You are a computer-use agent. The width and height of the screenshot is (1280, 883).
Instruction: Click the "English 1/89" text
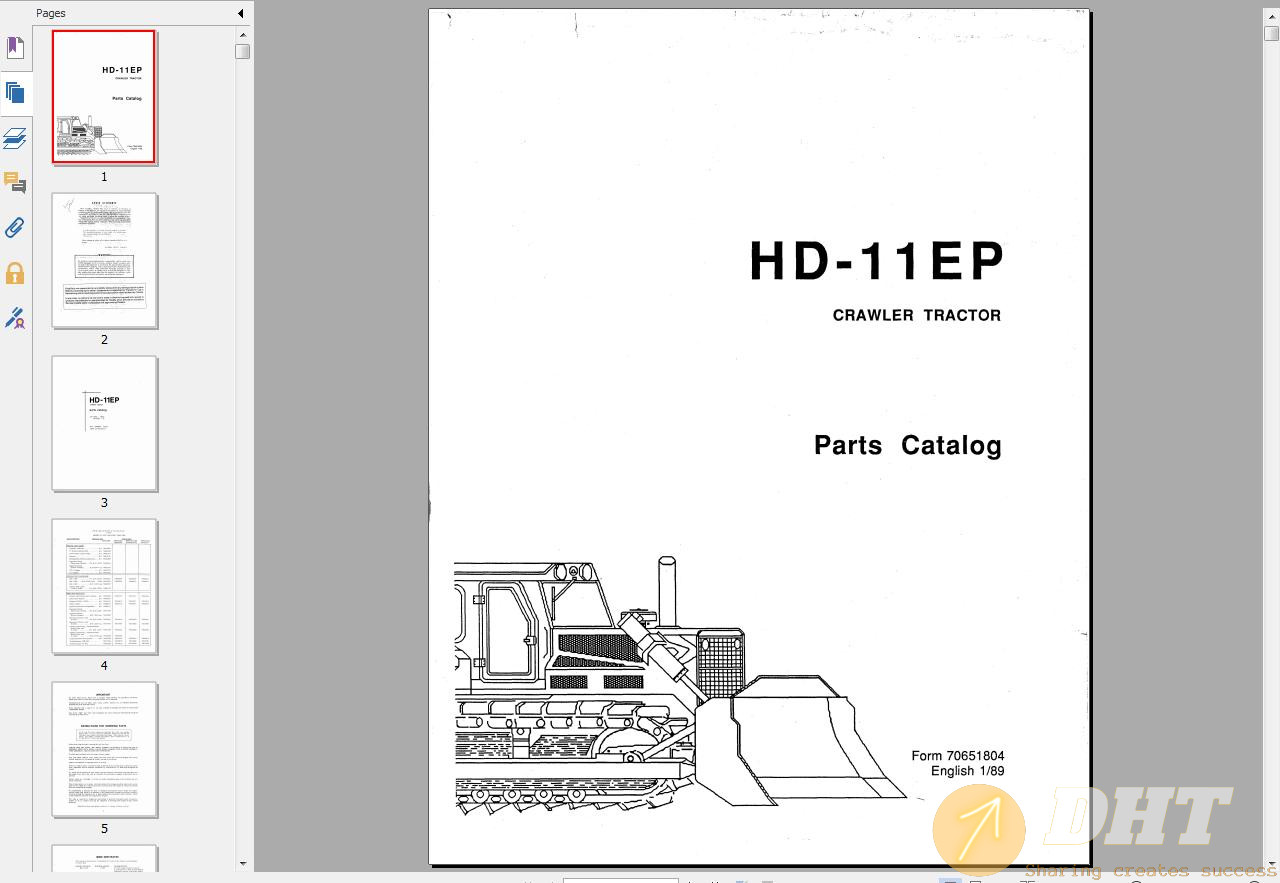click(x=967, y=771)
